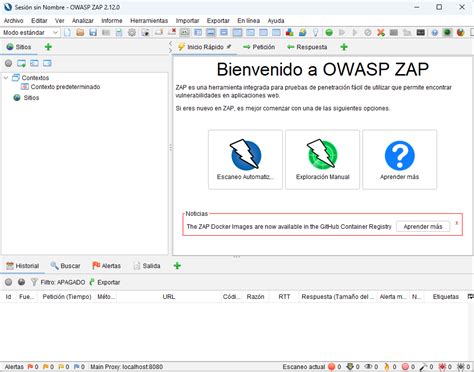Click the New Session toolbar icon
The image size is (474, 372).
[x=67, y=32]
